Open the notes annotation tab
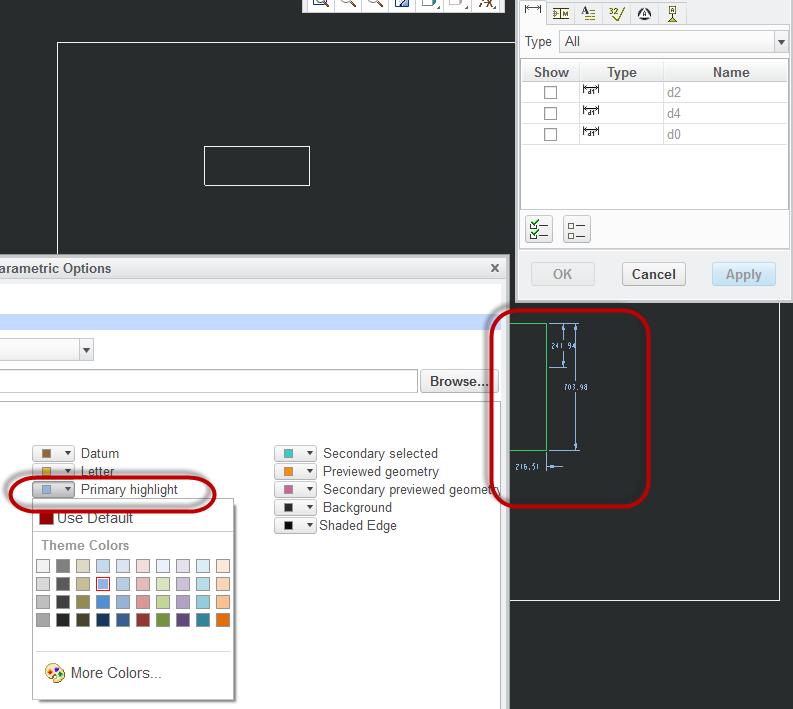Screen dimensions: 793x709 click(588, 13)
